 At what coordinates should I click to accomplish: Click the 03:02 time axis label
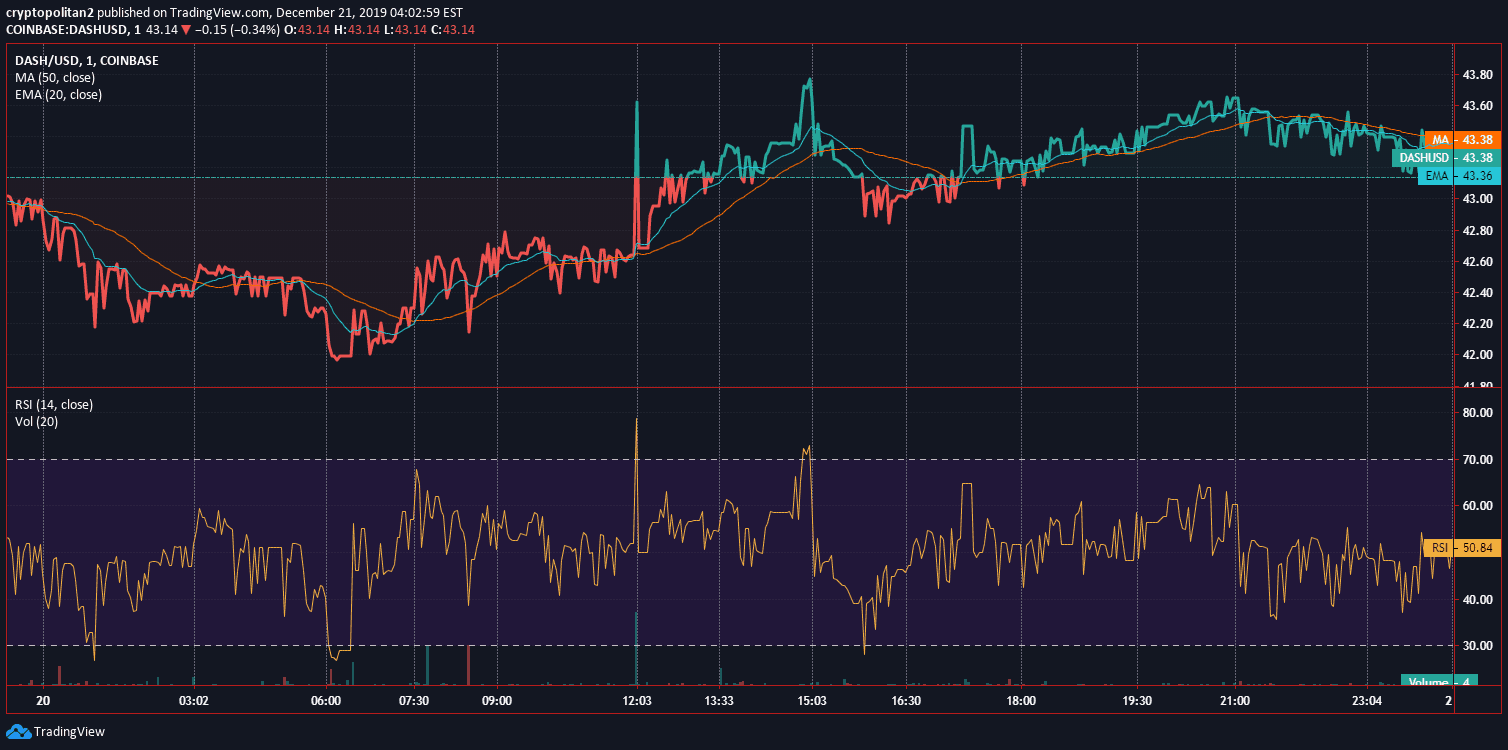point(193,701)
